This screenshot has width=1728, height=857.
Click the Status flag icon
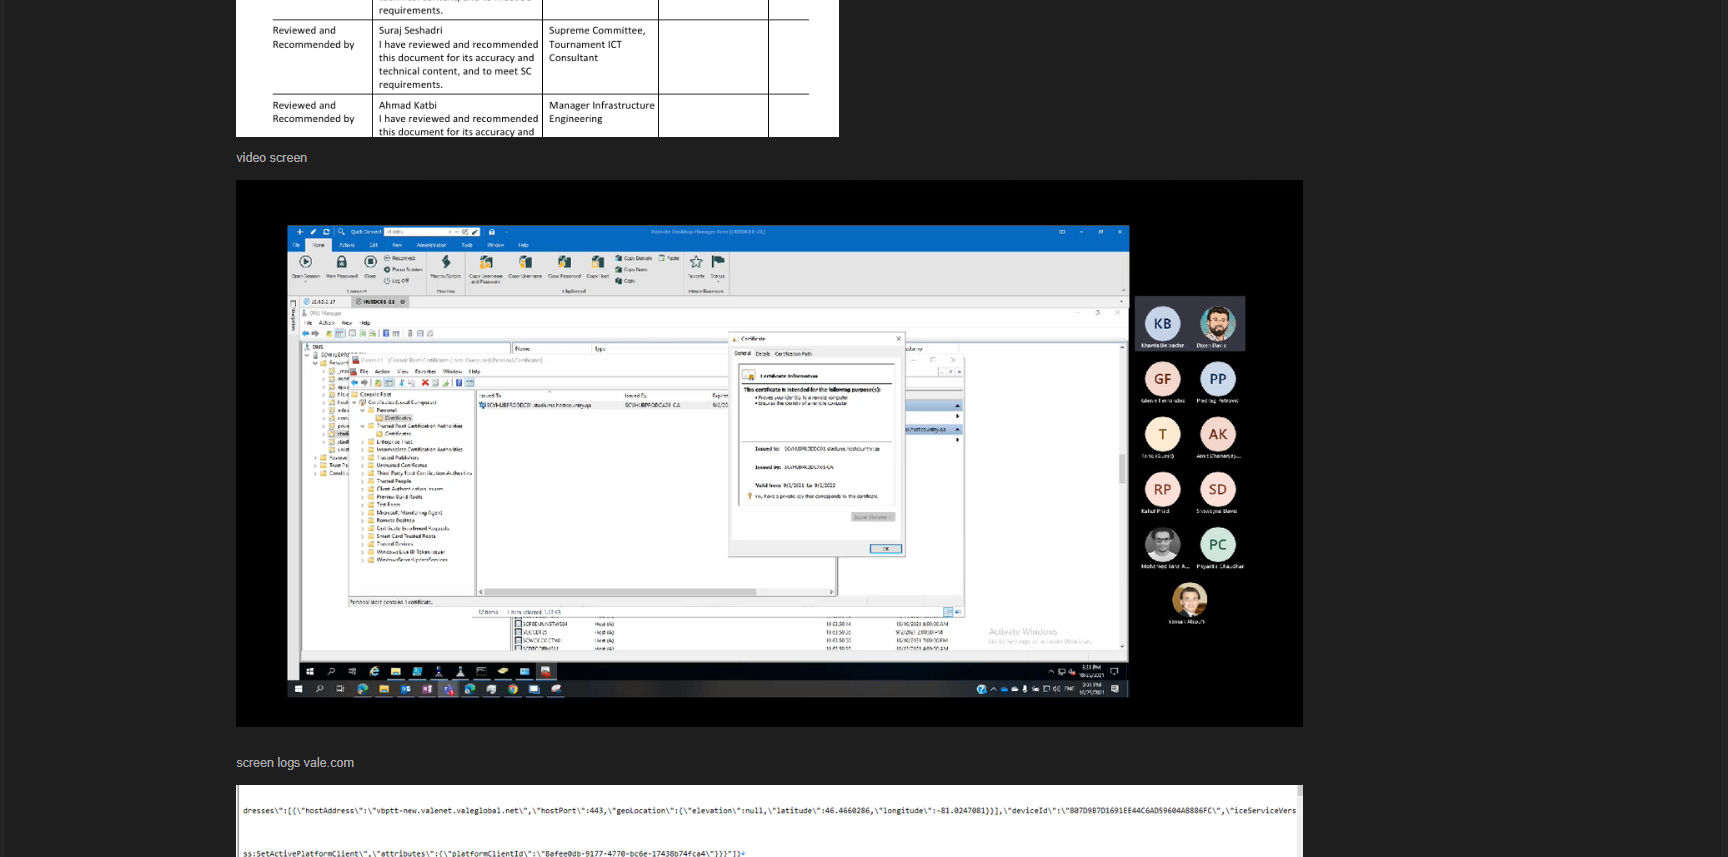click(718, 263)
